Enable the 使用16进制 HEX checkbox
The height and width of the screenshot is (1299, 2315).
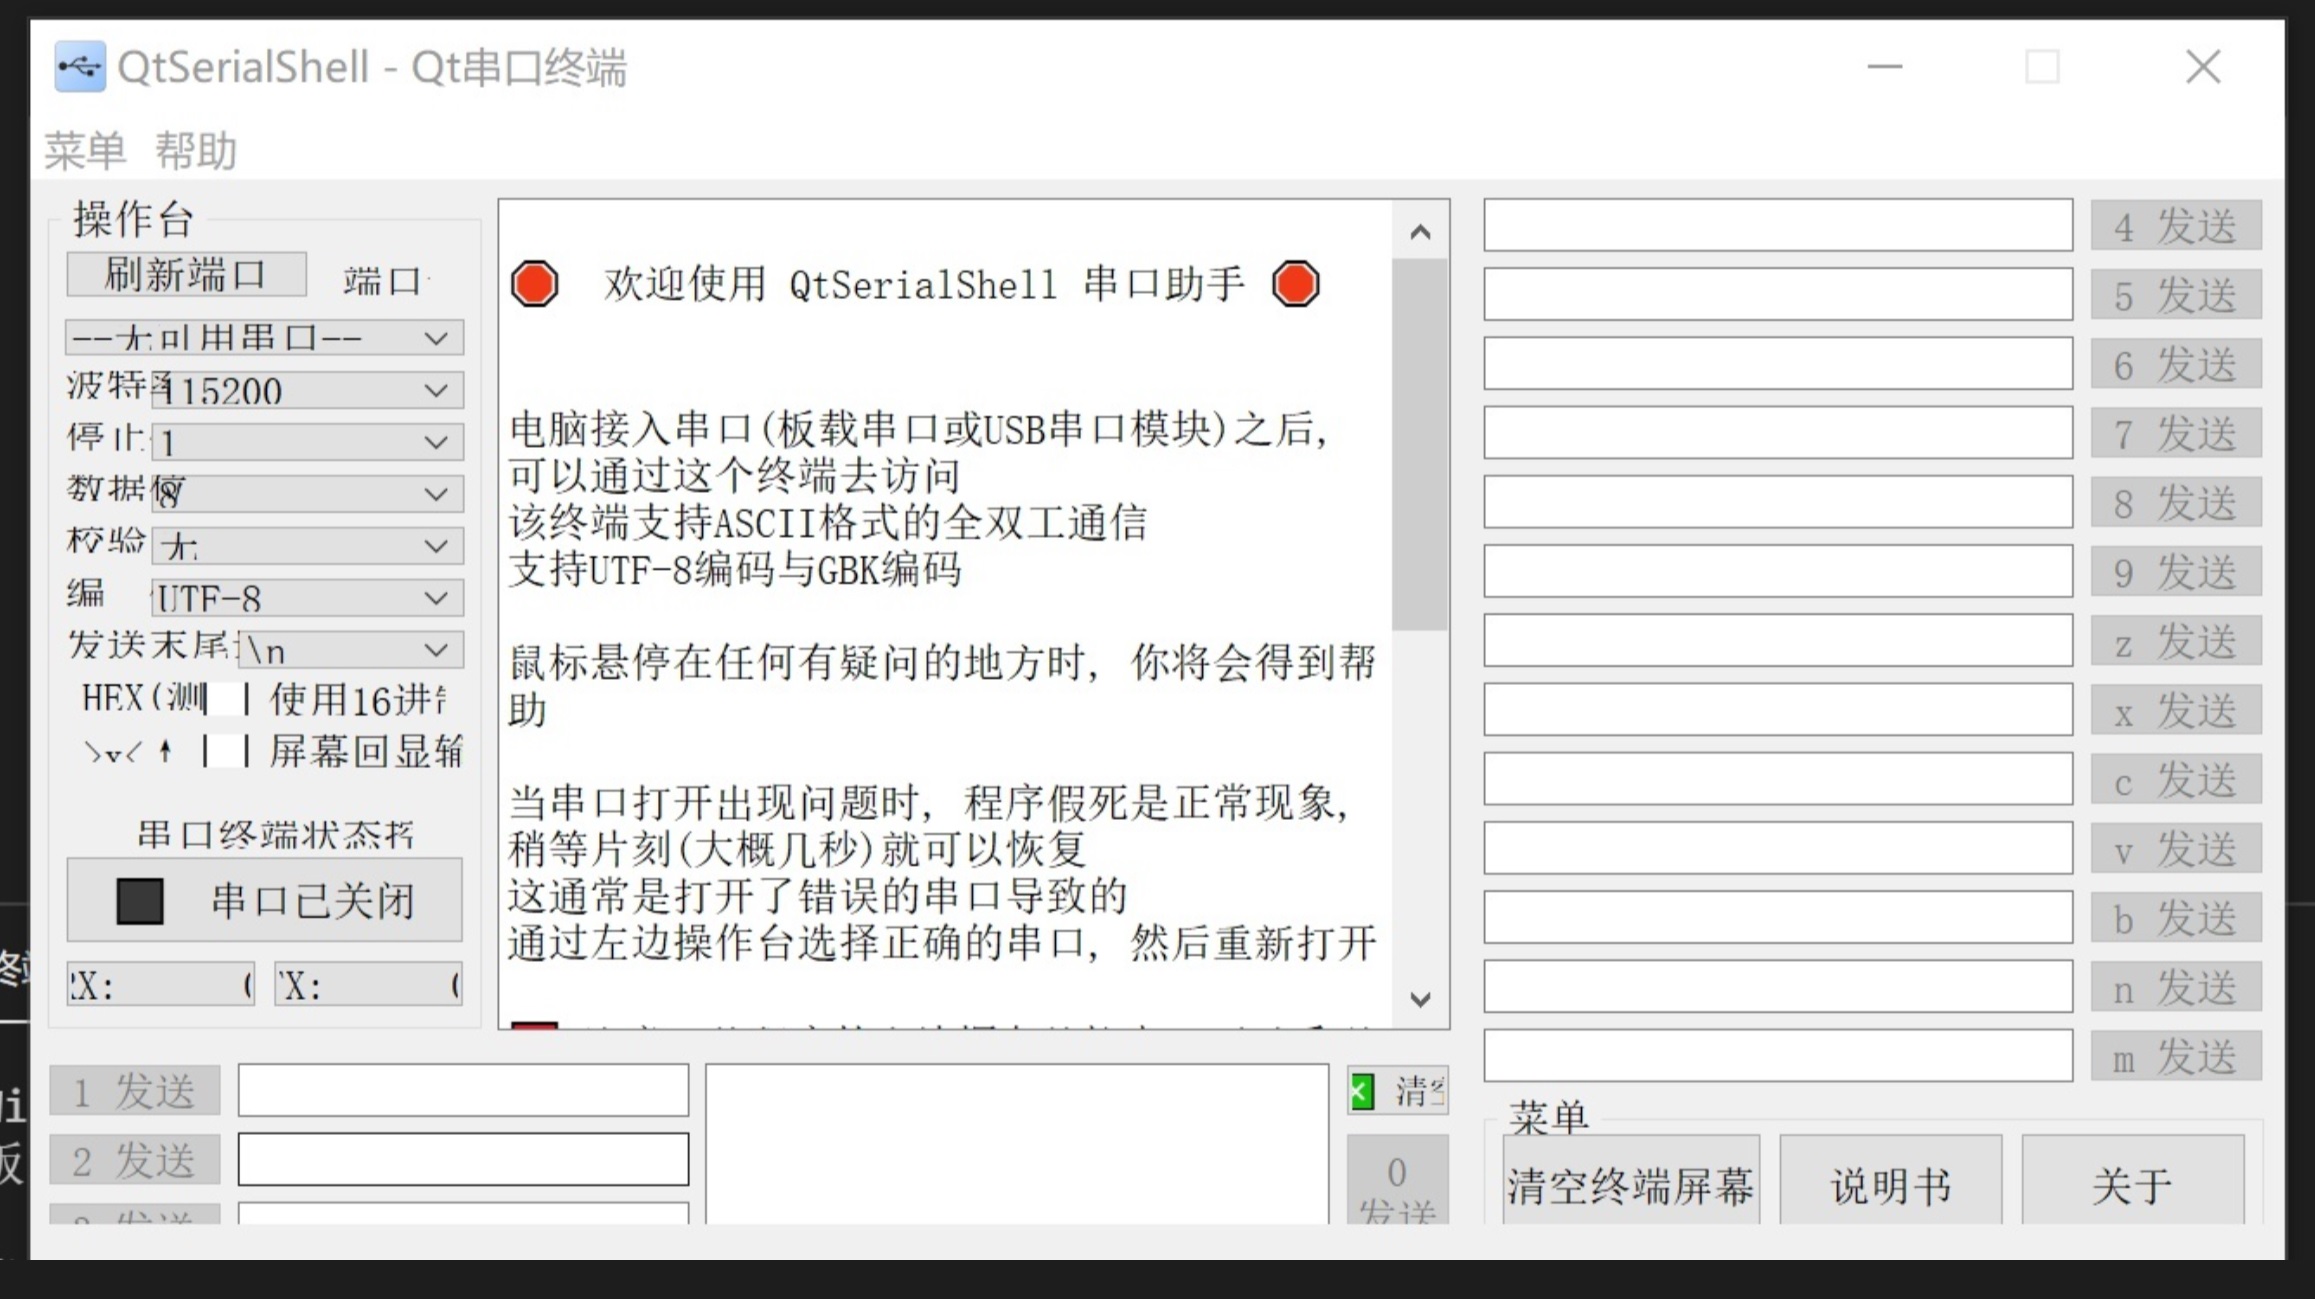(225, 699)
